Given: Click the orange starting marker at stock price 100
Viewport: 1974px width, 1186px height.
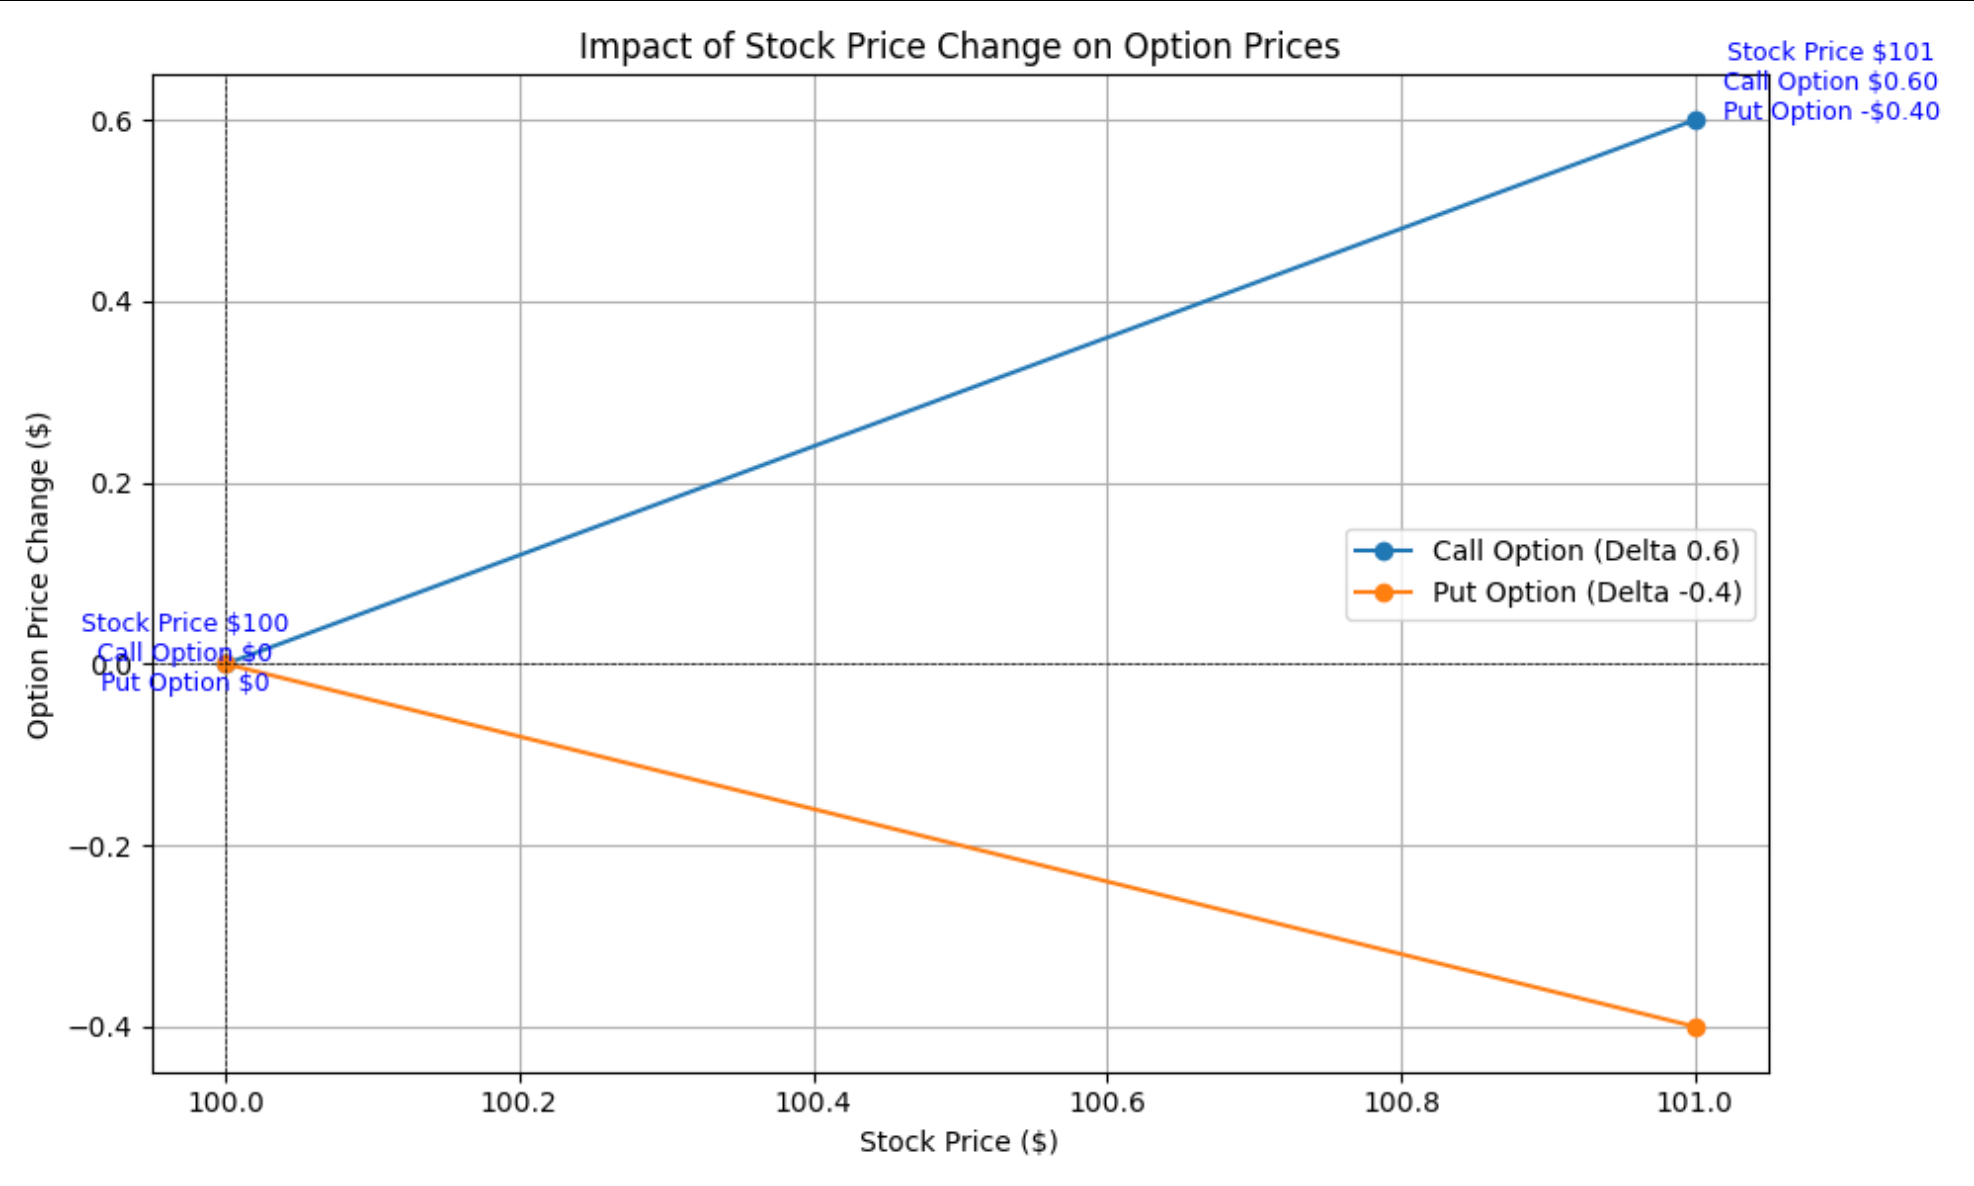Looking at the screenshot, I should 226,664.
